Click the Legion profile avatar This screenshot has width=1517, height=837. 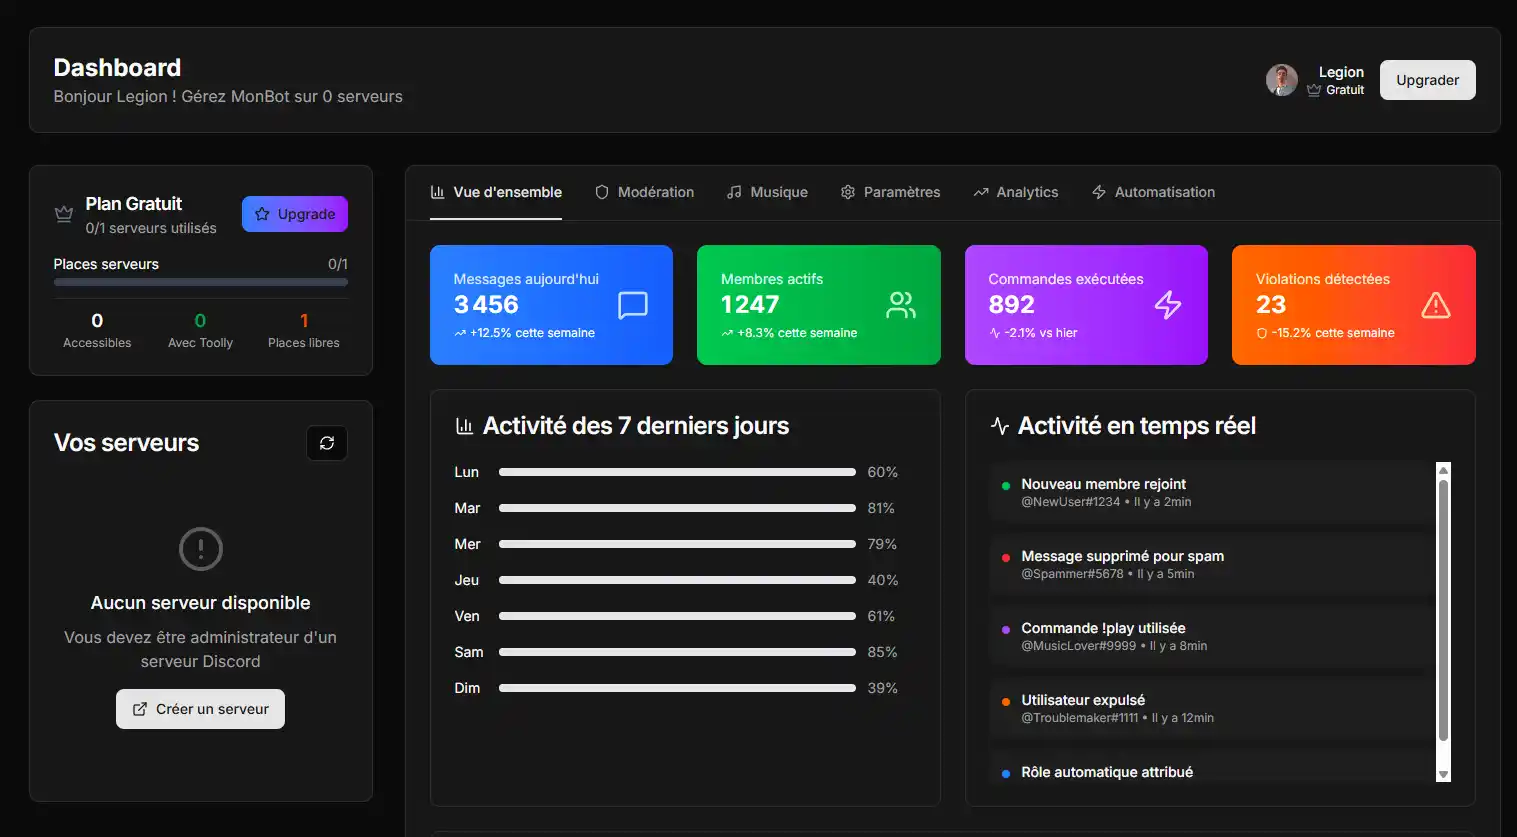pyautogui.click(x=1281, y=80)
